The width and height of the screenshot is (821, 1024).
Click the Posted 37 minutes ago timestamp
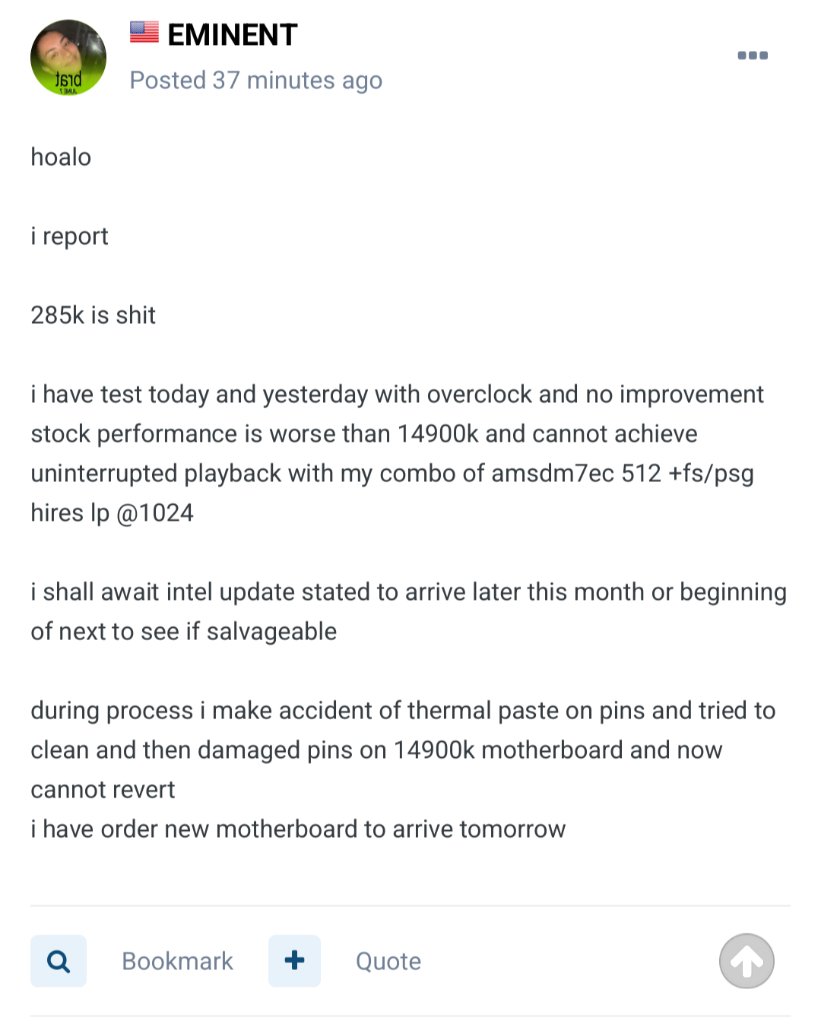click(x=256, y=80)
